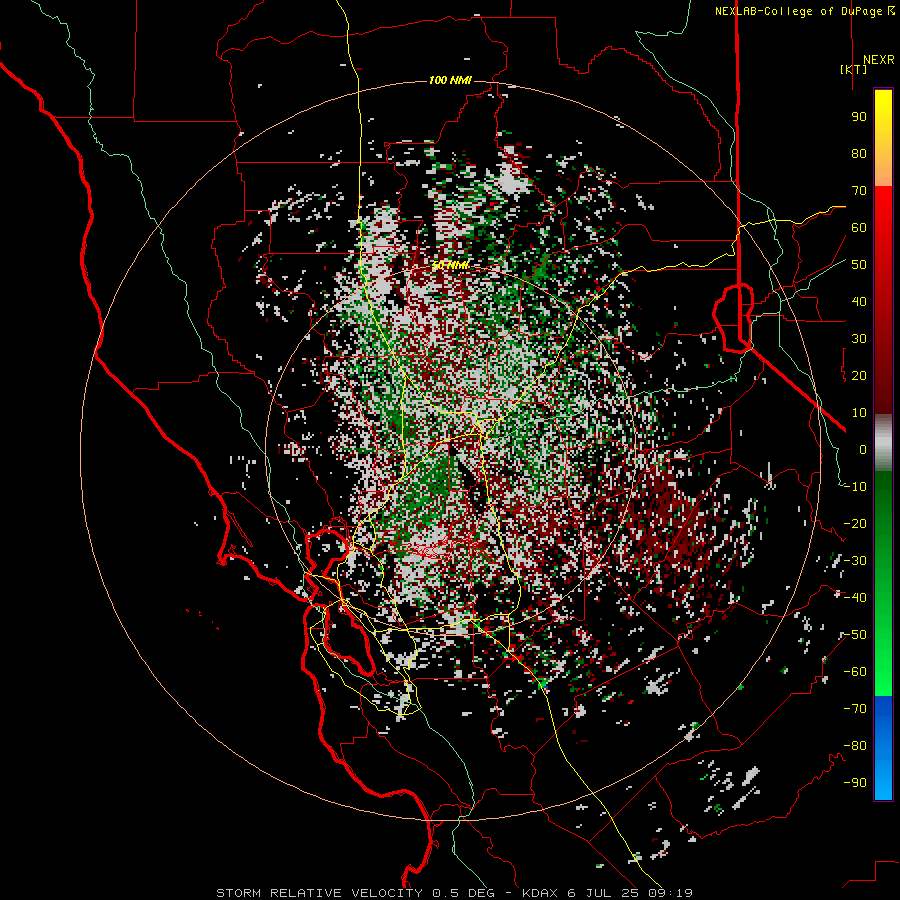Click the 70 scale label
Screen dimensions: 900x900
click(859, 191)
